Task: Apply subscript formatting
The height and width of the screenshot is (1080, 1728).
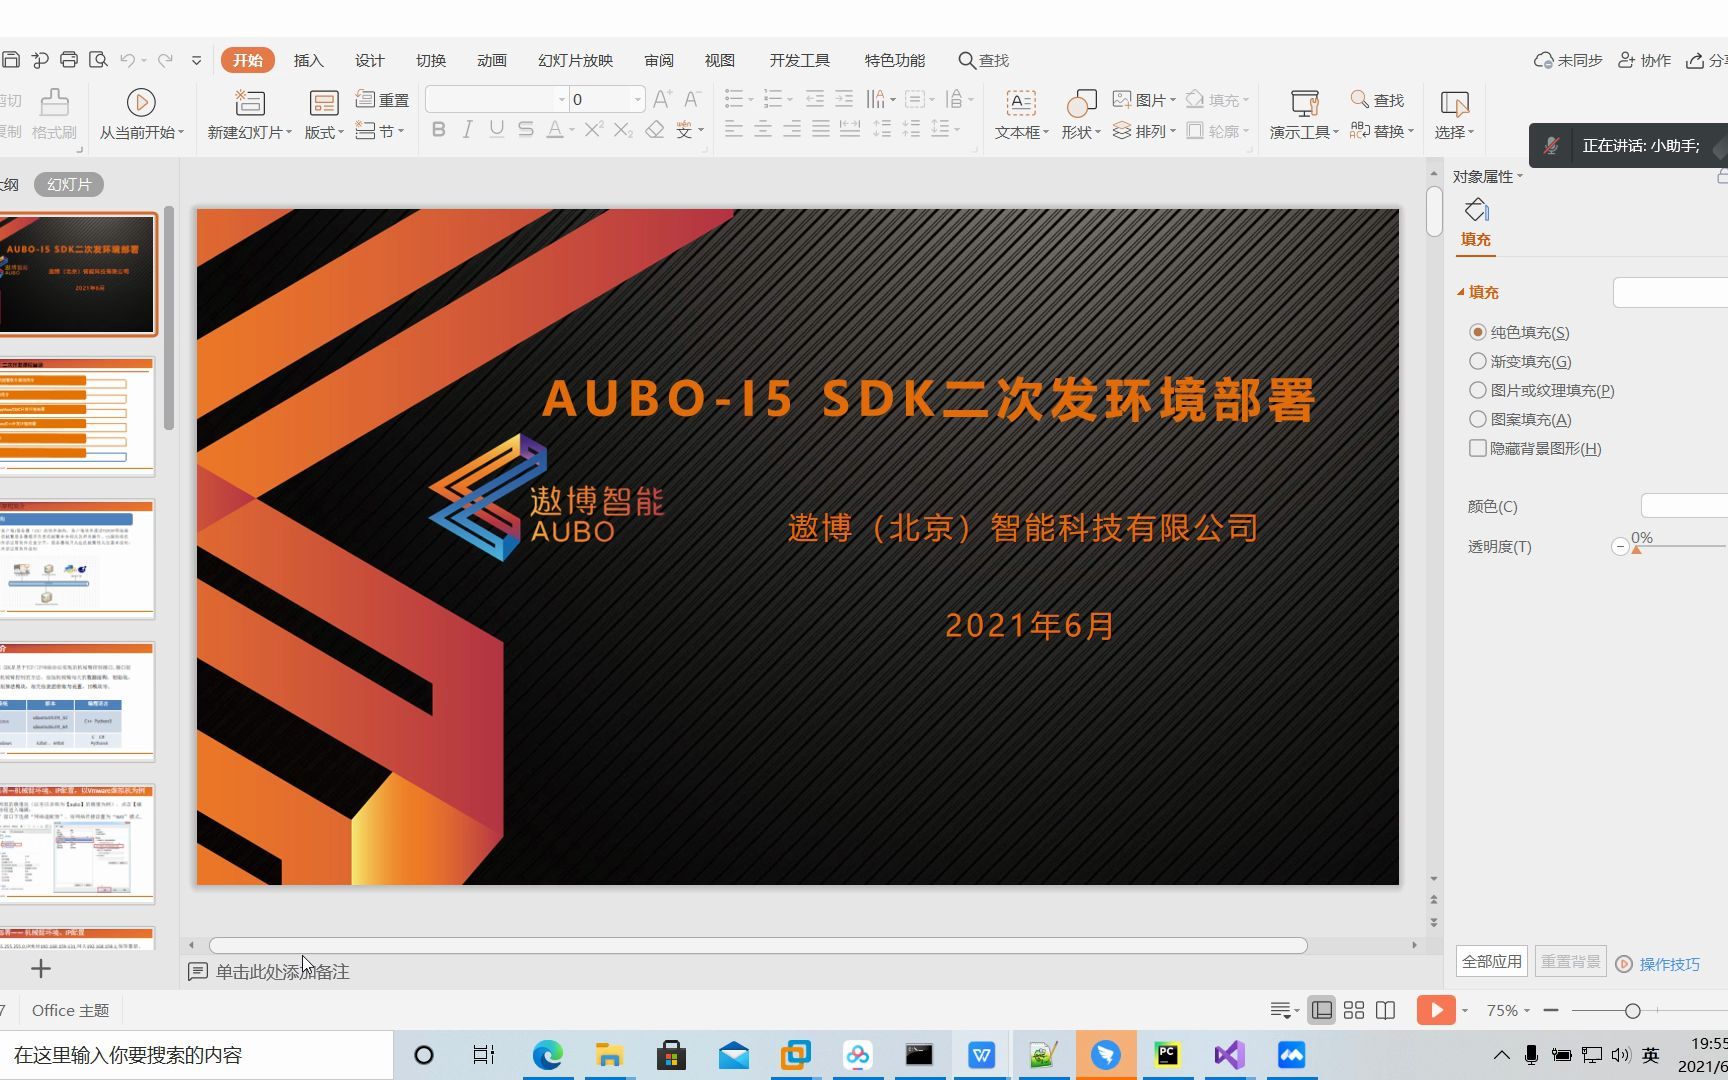Action: pos(623,130)
